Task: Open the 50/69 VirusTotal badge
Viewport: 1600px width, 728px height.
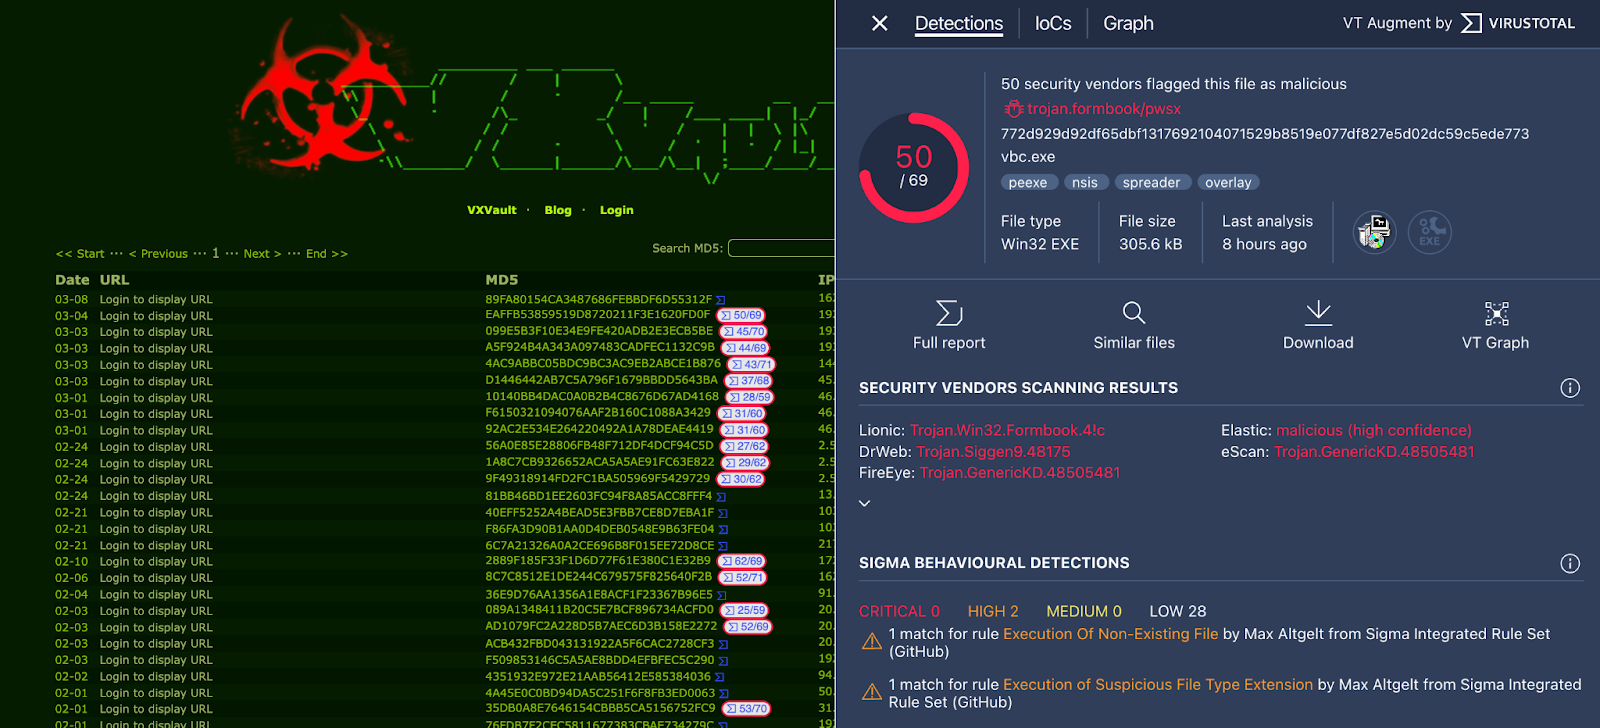Action: coord(741,315)
